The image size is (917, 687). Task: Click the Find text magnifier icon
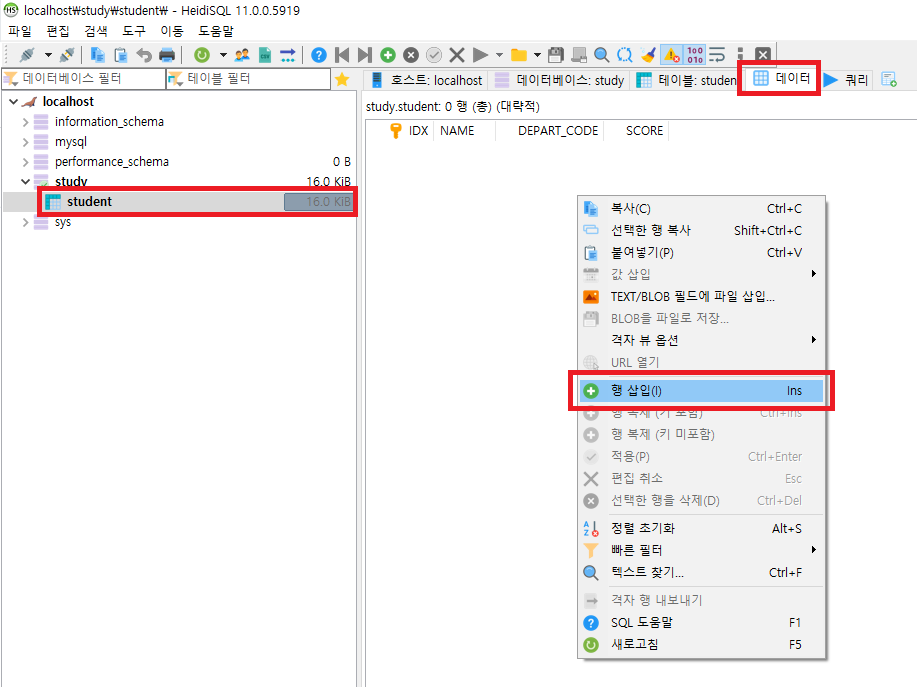point(602,55)
